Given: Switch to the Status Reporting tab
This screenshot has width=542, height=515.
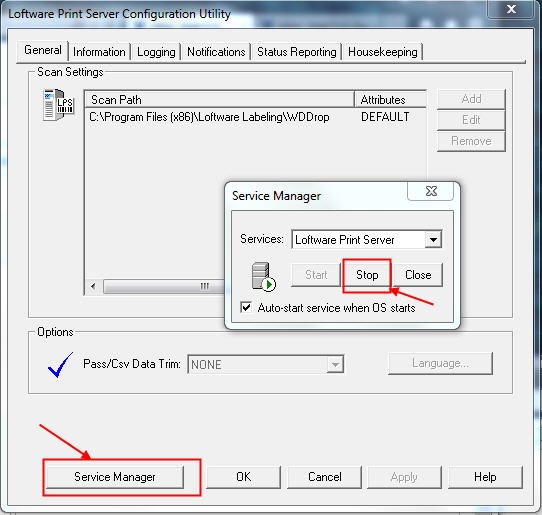Looking at the screenshot, I should click(296, 52).
